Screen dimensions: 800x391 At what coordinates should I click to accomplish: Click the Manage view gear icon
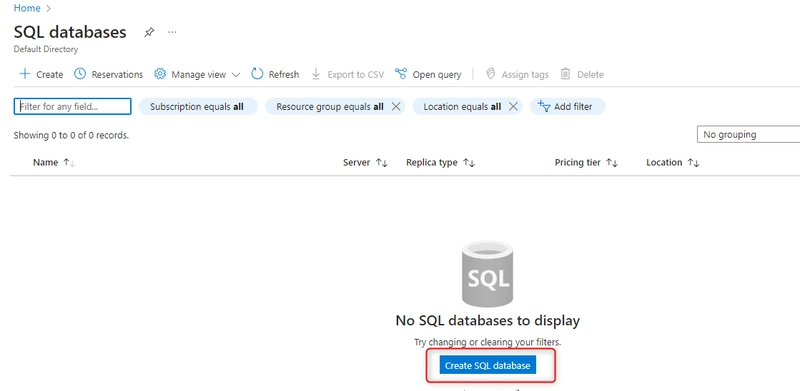click(160, 74)
